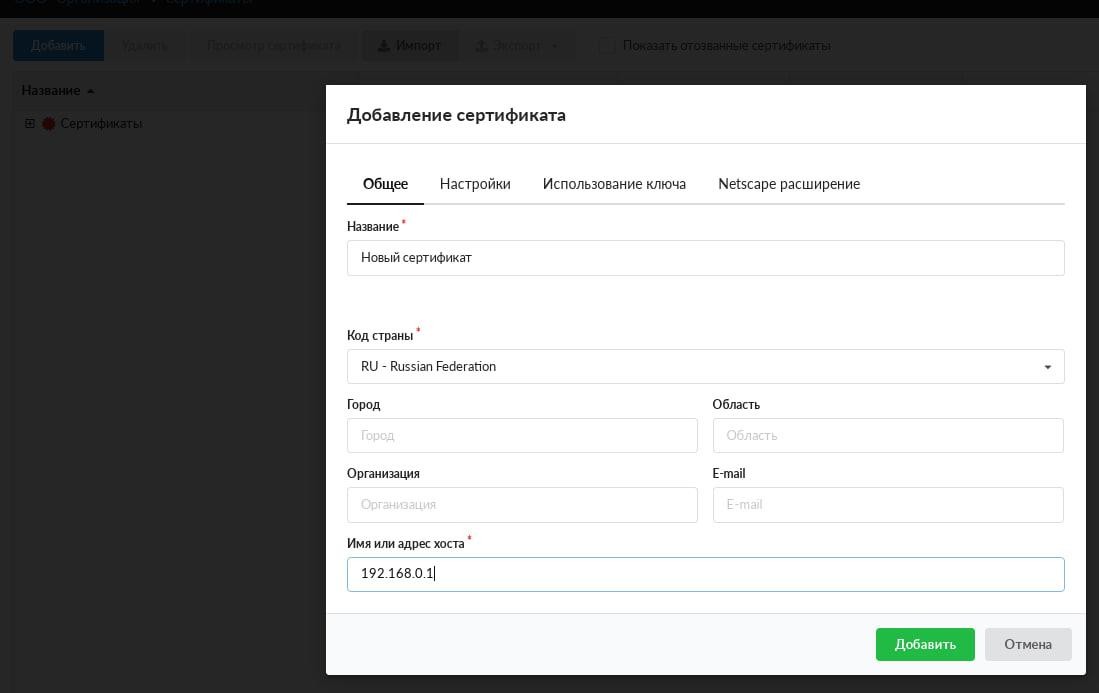
Task: Toggle Показать отозванные сертификаты checkbox
Action: pos(606,46)
